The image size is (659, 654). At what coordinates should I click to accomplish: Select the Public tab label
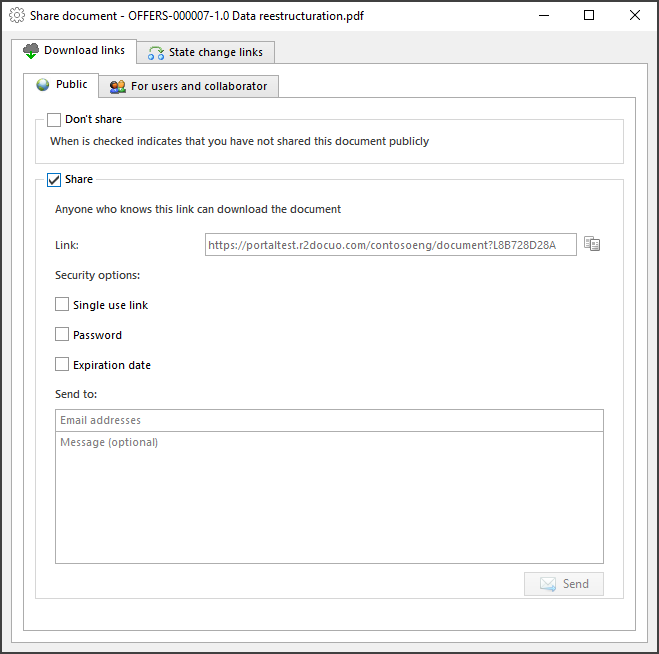[71, 84]
